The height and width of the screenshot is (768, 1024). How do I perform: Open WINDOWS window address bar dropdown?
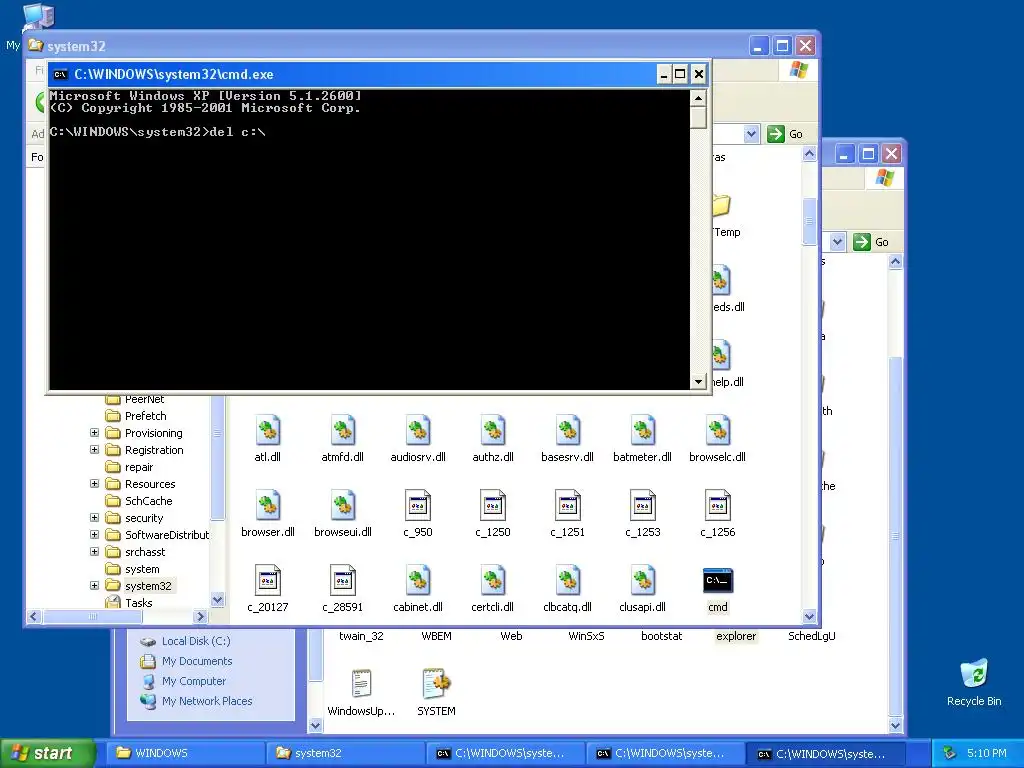click(837, 242)
